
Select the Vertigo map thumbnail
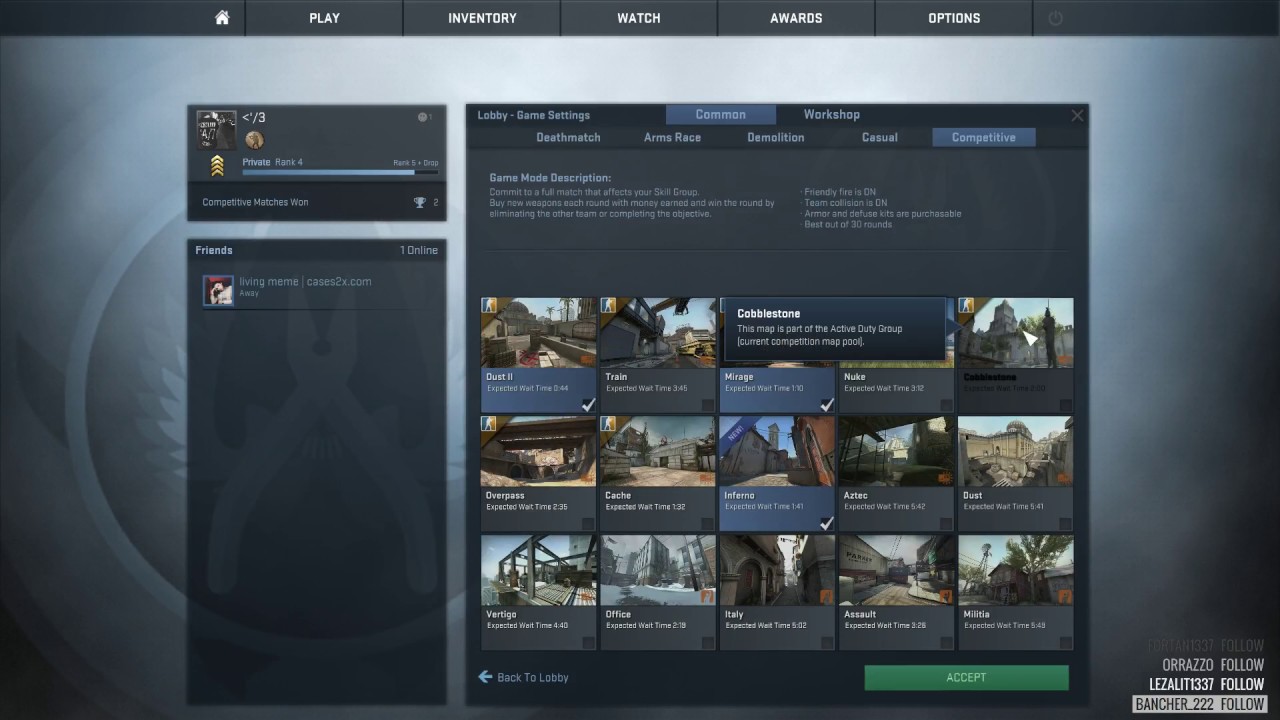(x=538, y=570)
